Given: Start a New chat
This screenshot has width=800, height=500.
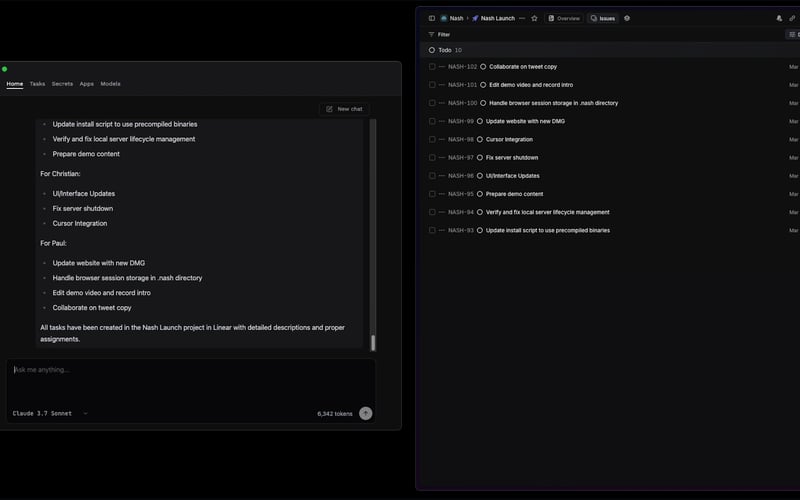Looking at the screenshot, I should click(x=344, y=109).
